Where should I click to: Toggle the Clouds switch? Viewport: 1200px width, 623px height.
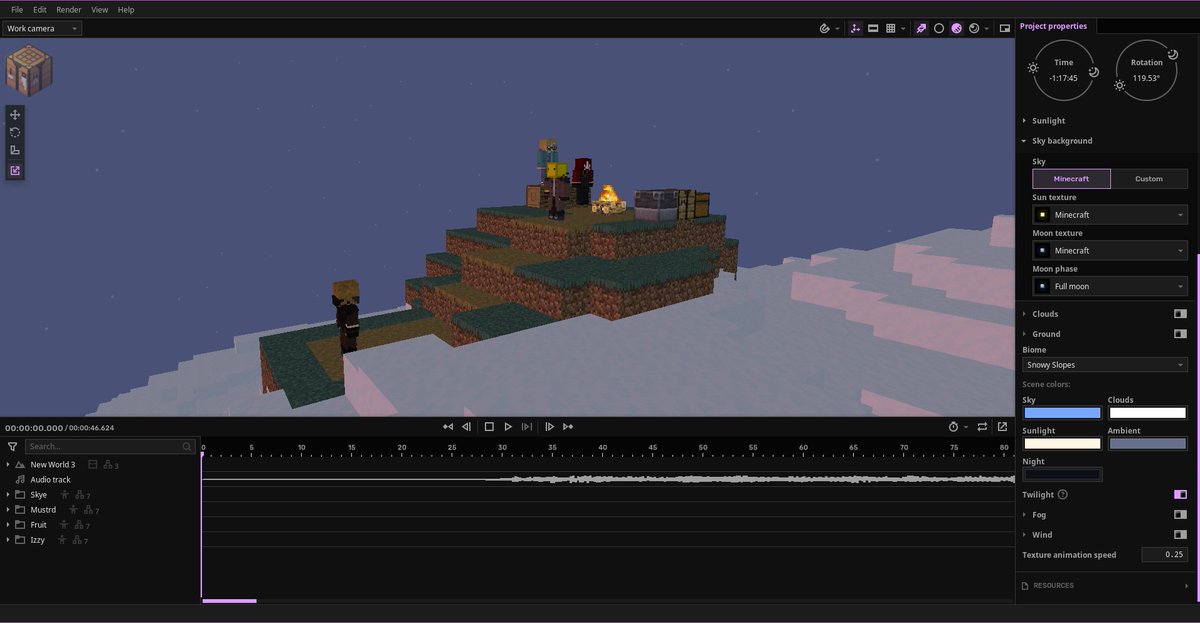tap(1180, 314)
